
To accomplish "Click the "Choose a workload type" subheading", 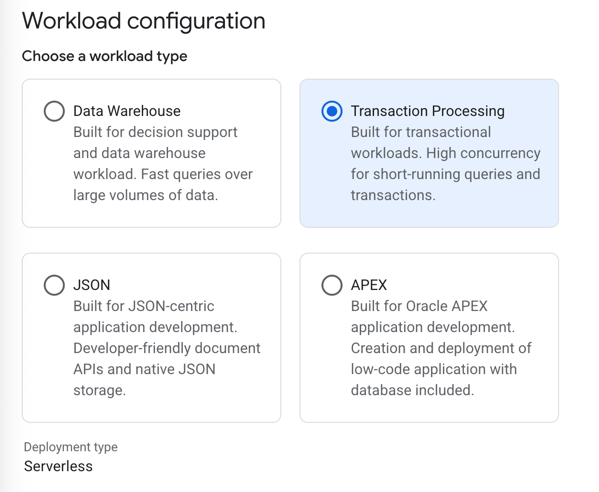I will point(105,56).
